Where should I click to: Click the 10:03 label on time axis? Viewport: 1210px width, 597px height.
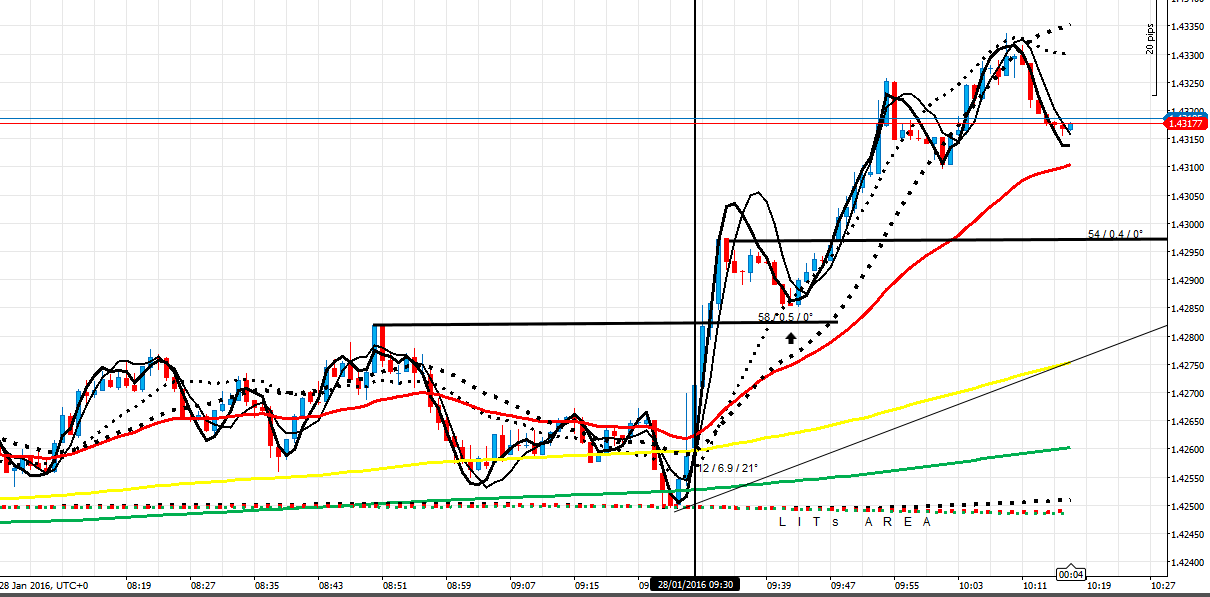tap(970, 584)
